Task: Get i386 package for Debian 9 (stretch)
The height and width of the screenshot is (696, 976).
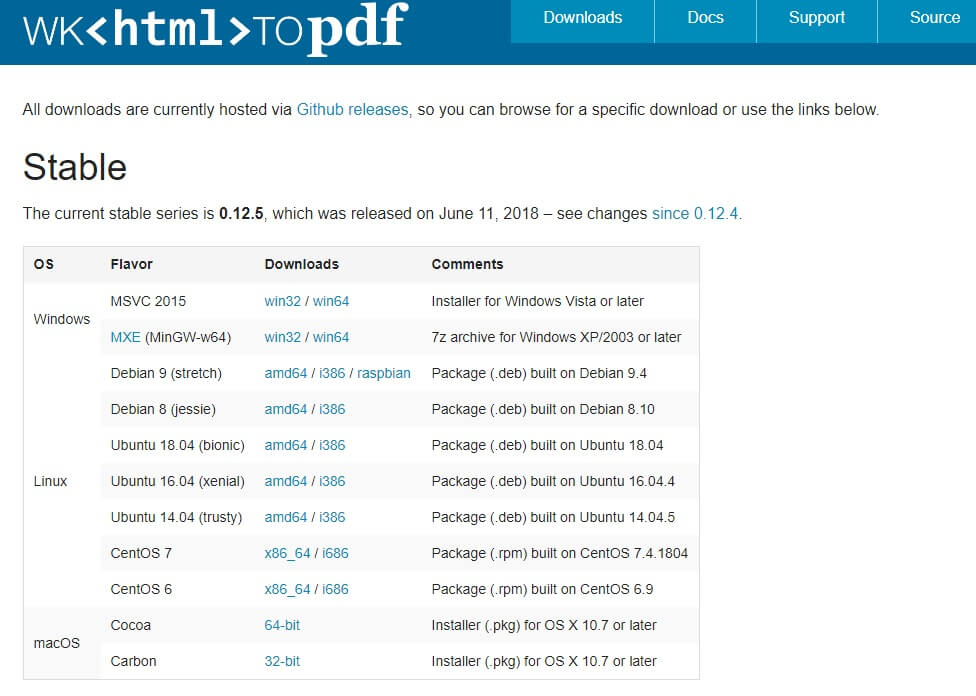Action: [x=332, y=374]
